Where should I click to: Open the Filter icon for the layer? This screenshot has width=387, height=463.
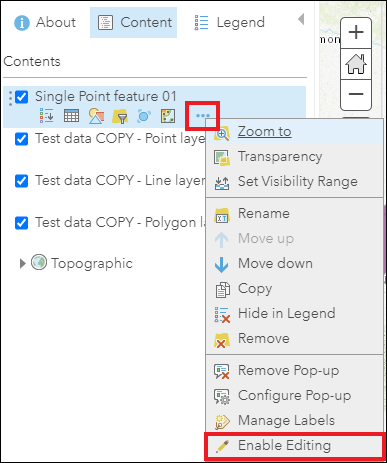pyautogui.click(x=120, y=116)
